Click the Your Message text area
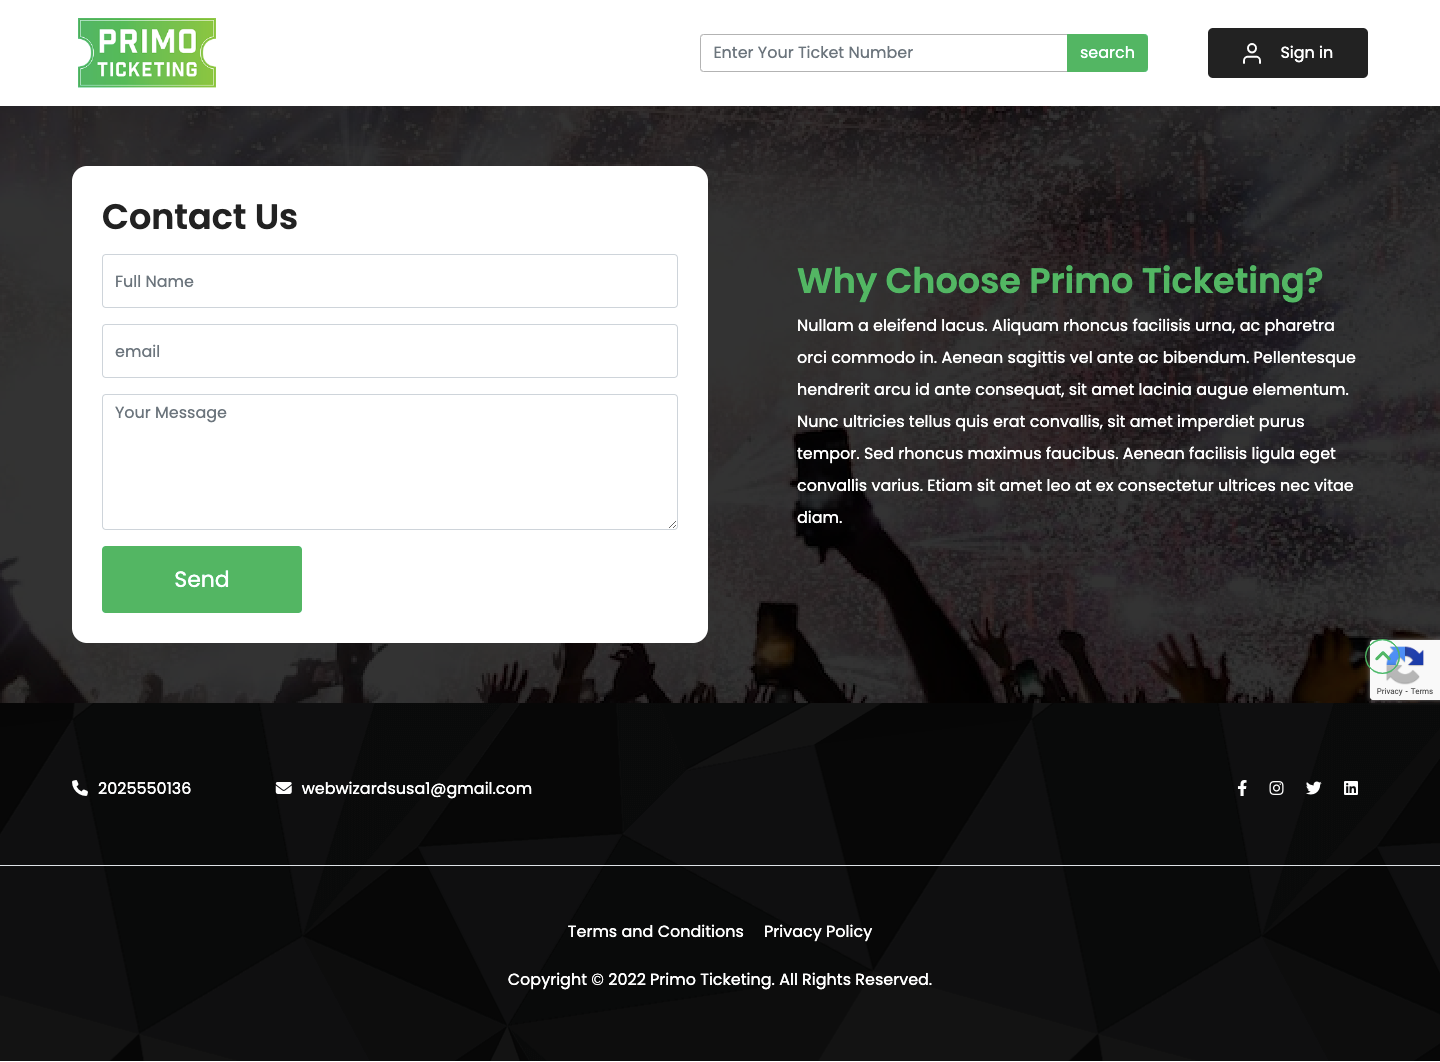The width and height of the screenshot is (1440, 1062). pos(390,462)
